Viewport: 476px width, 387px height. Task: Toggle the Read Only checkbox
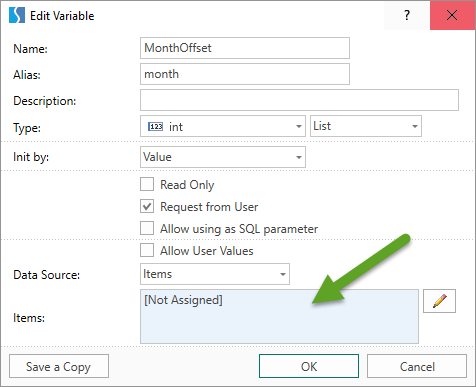pos(147,184)
